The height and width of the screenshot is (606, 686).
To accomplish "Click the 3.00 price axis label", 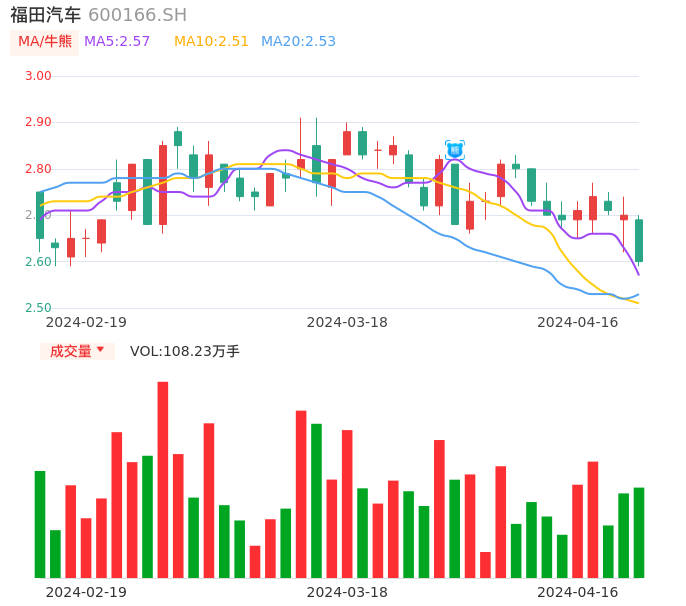I will [x=38, y=76].
